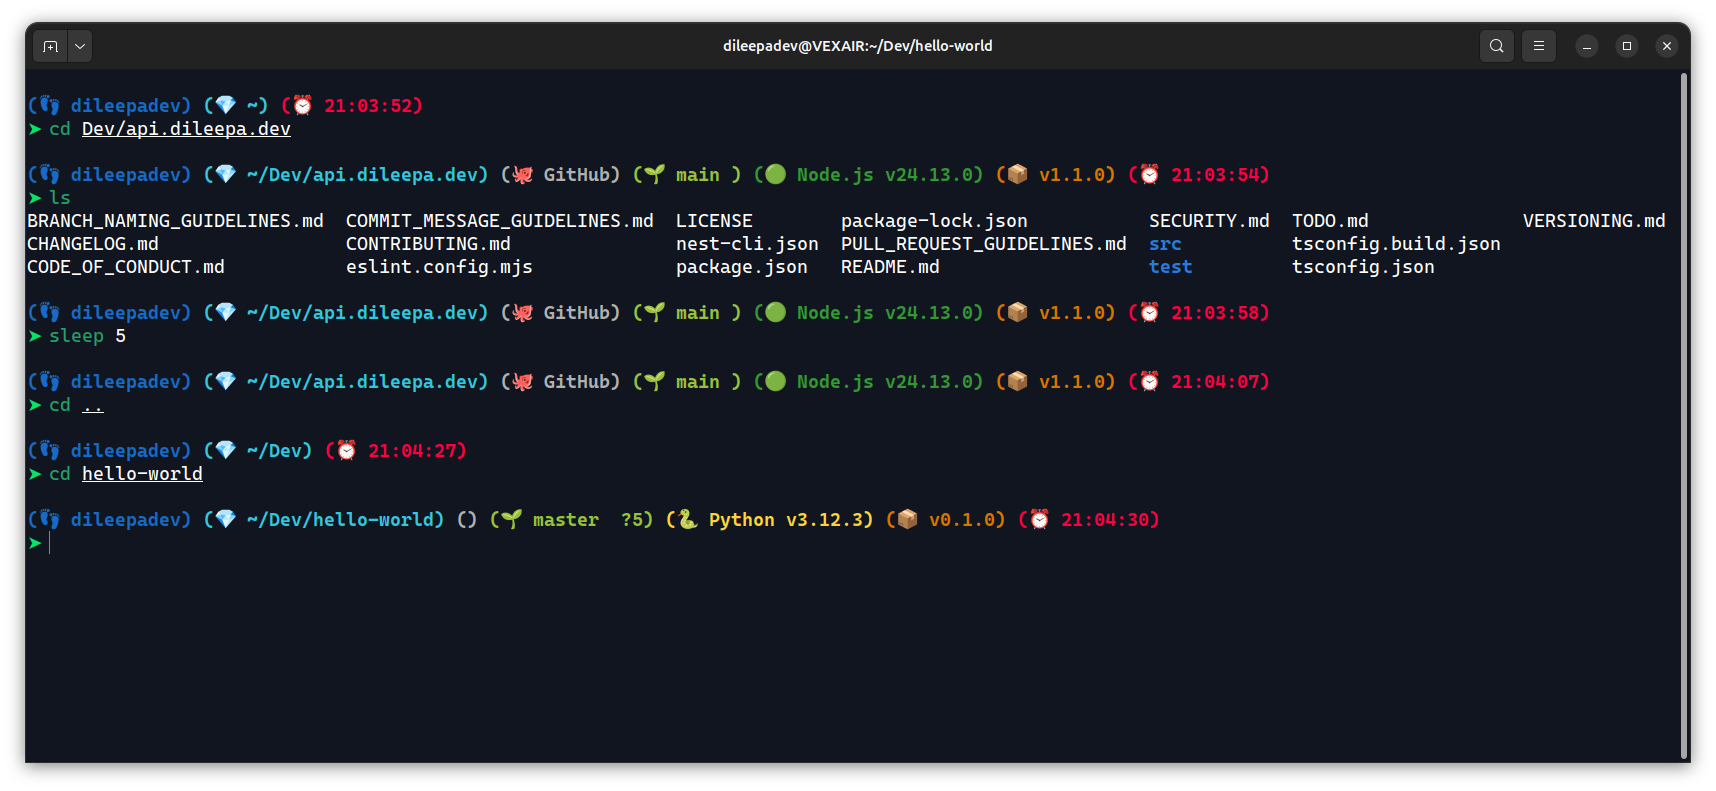
Task: Click the 'ls' command text
Action: tap(60, 198)
